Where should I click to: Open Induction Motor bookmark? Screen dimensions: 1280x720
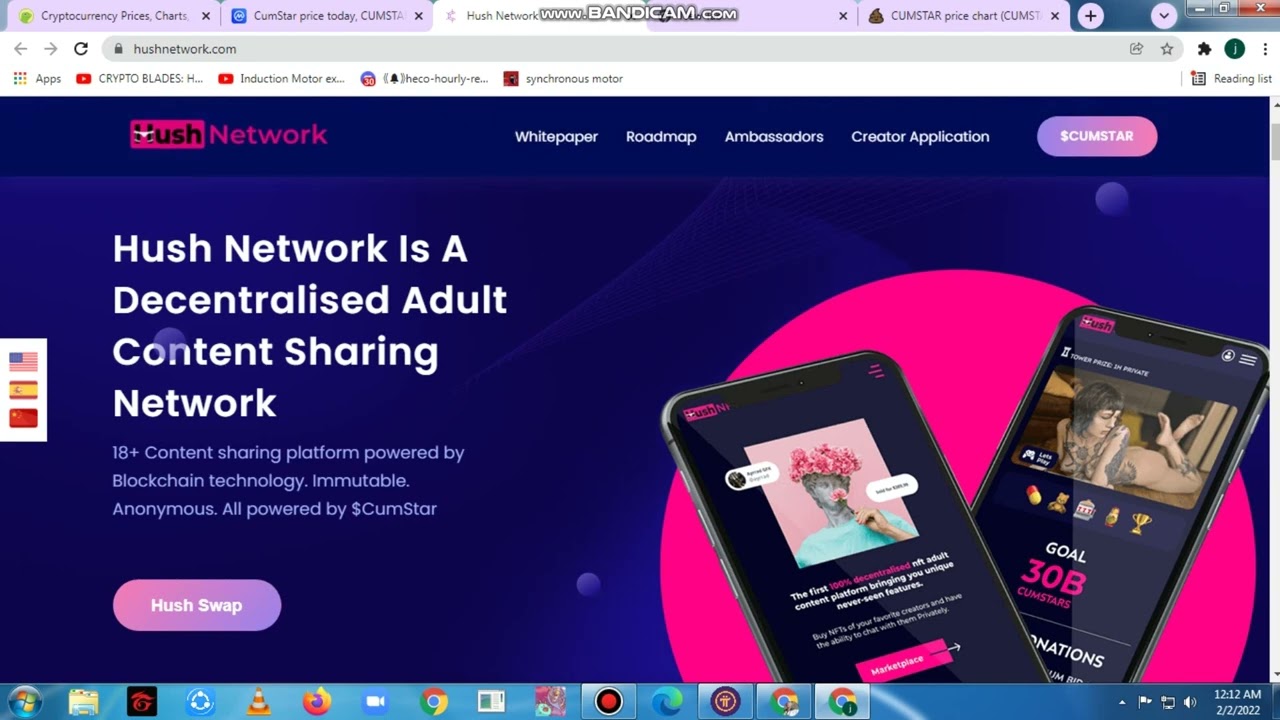[281, 78]
